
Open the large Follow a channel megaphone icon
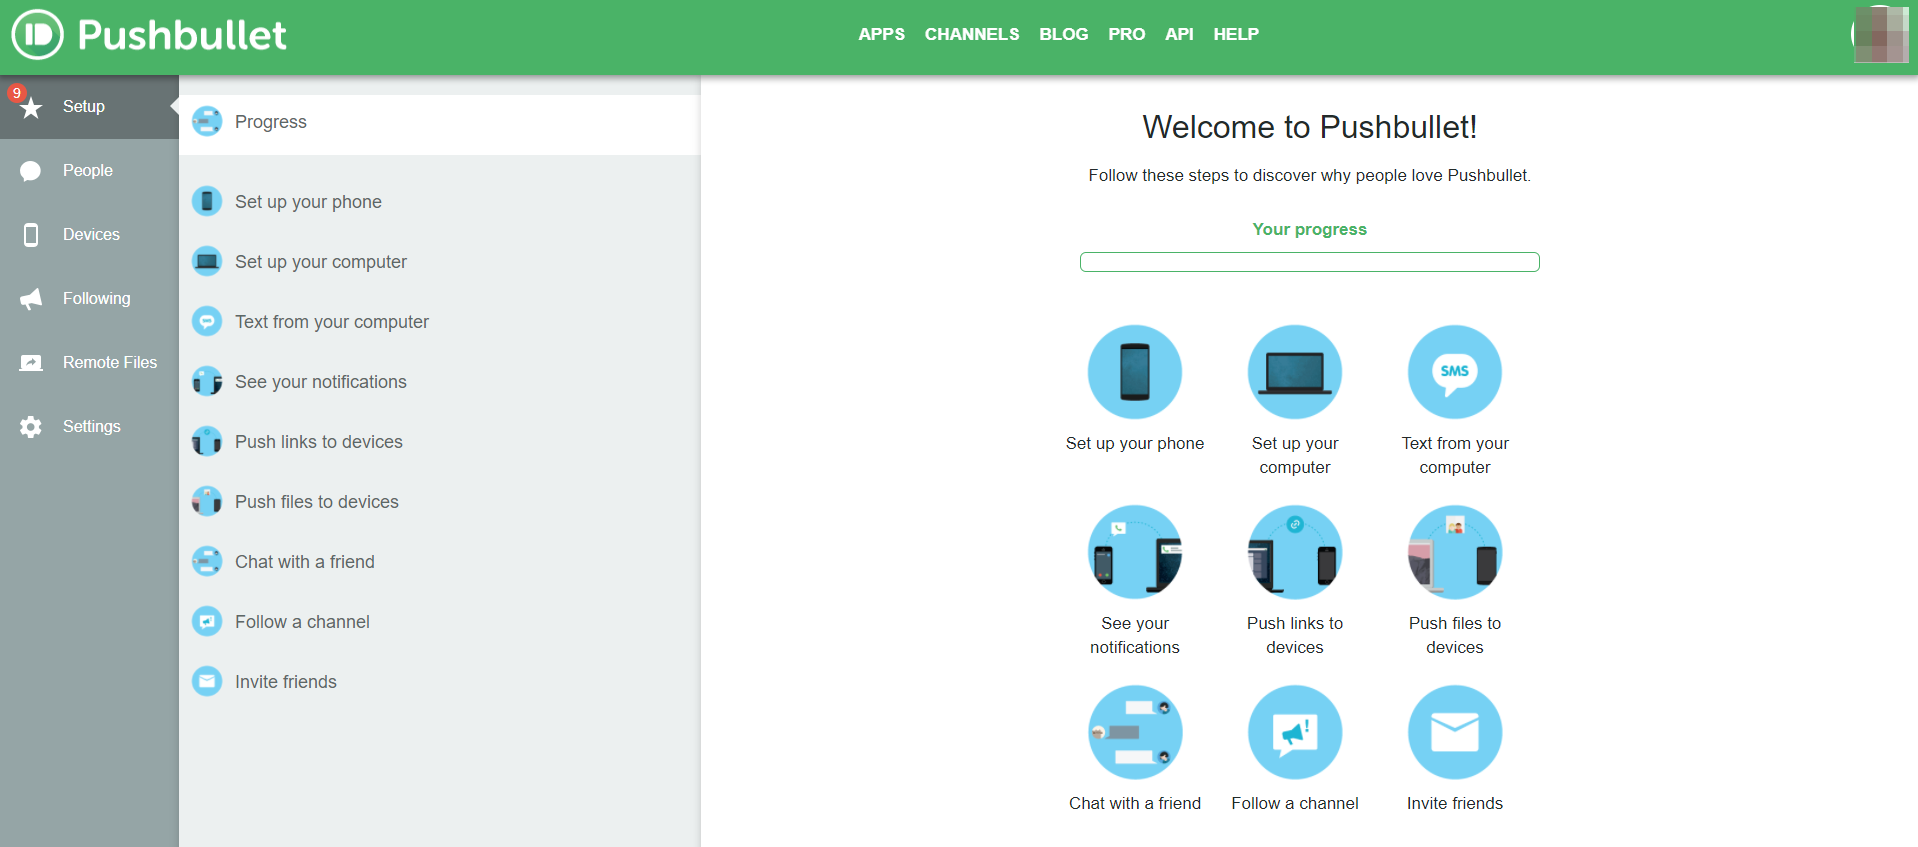point(1295,732)
